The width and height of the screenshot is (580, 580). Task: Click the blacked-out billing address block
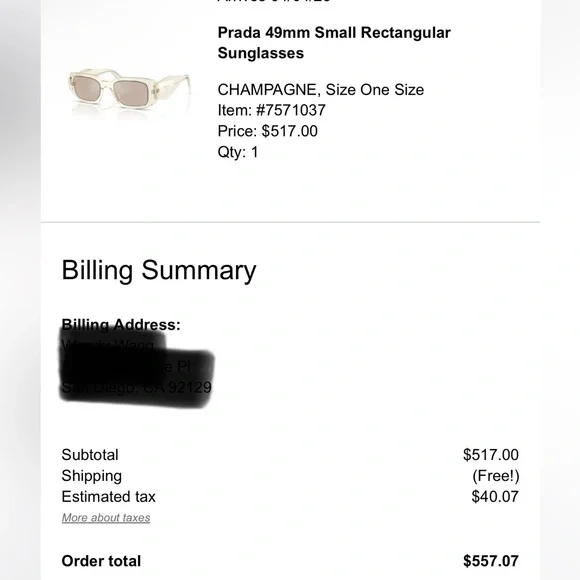137,368
